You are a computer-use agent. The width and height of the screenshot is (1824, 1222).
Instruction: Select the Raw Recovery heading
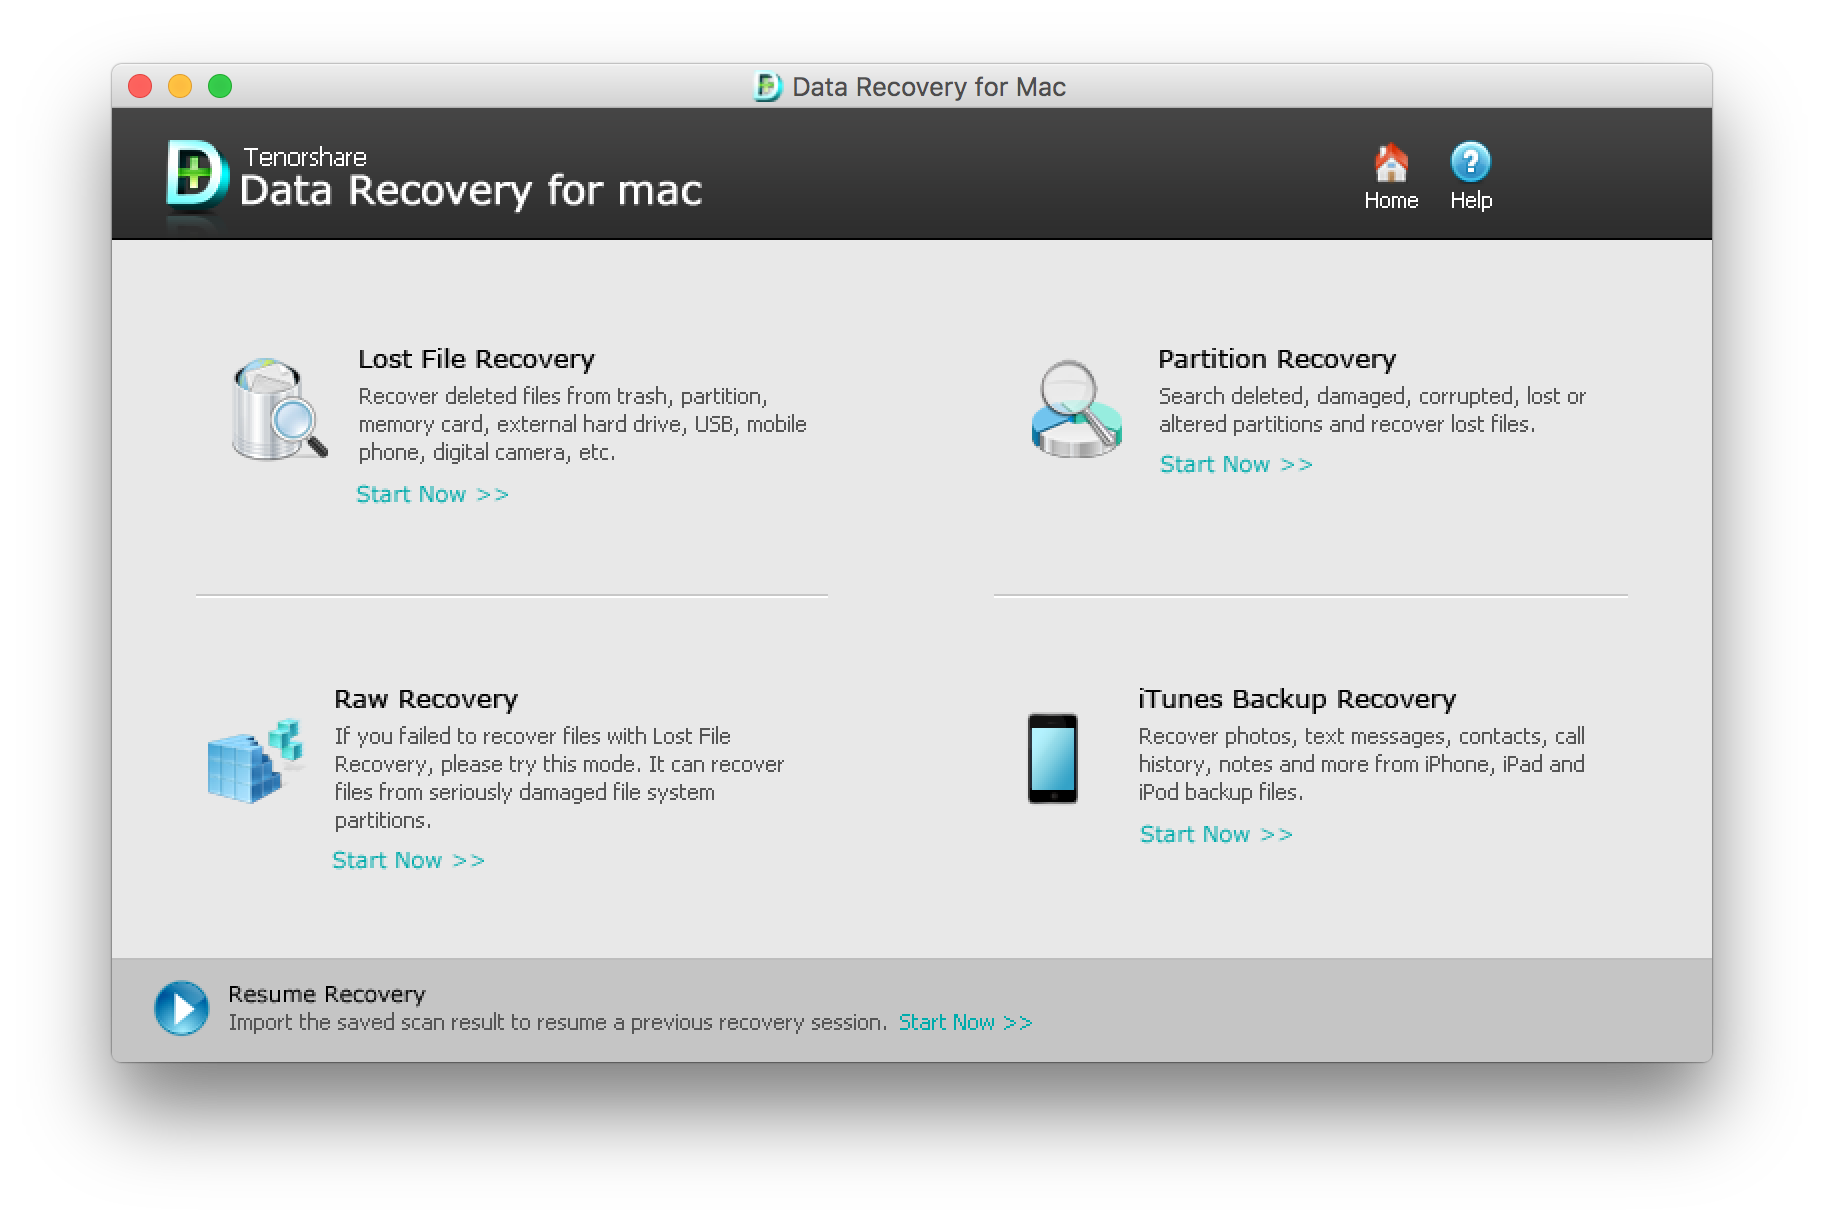coord(426,699)
